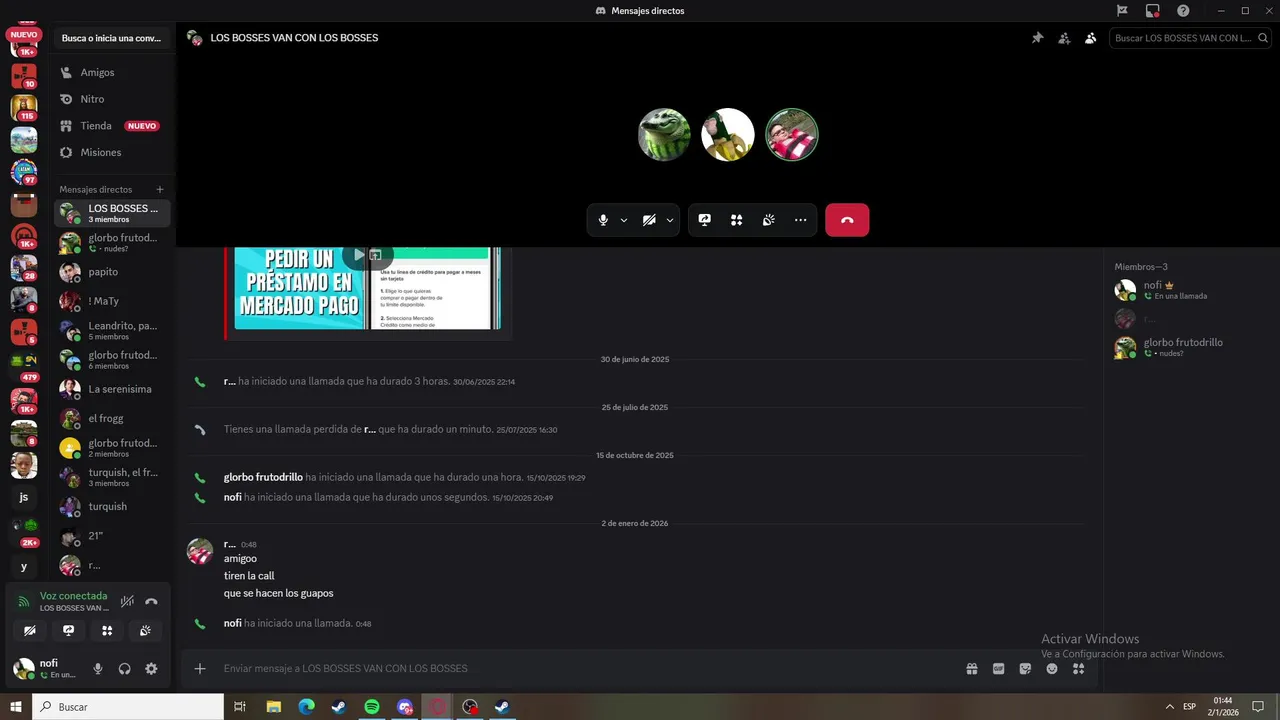Viewport: 1280px width, 720px height.
Task: Open turquish direct message
Action: (x=112, y=506)
